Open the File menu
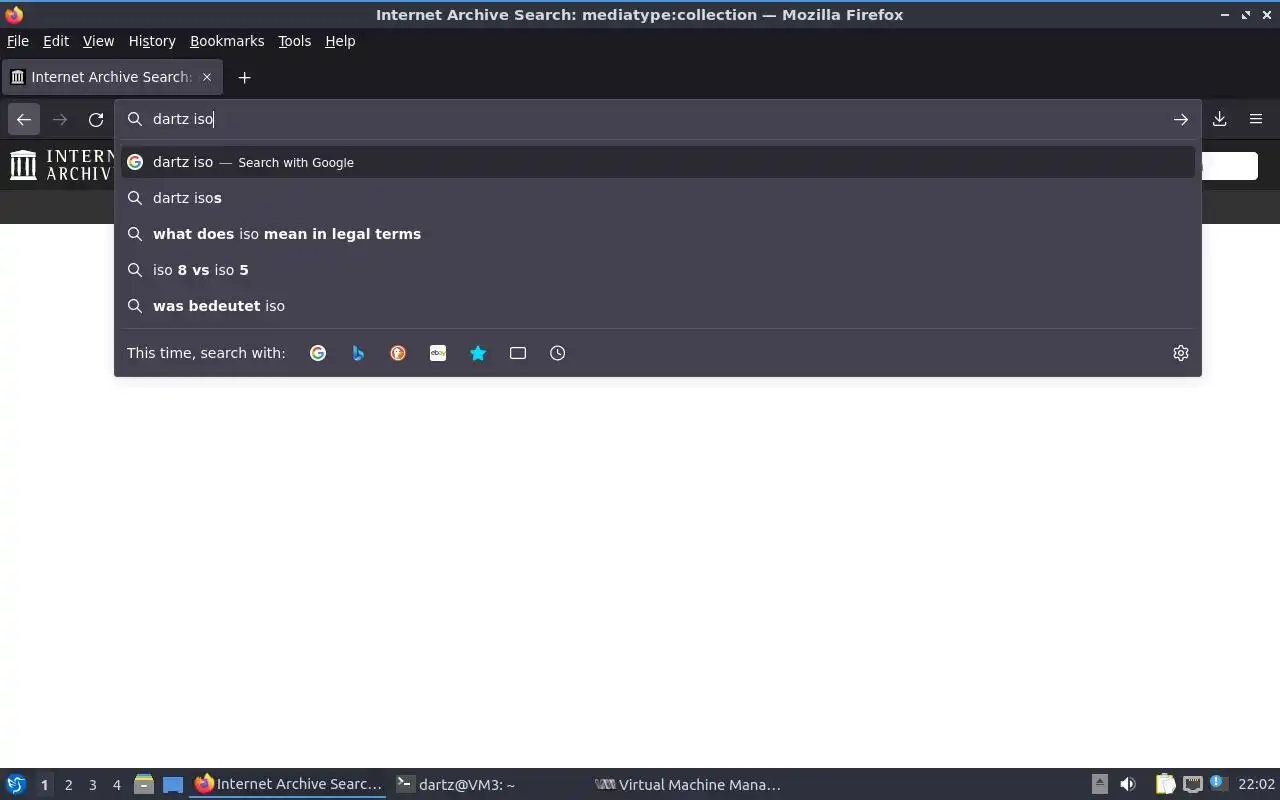Screen dimensions: 1280x800 pyautogui.click(x=18, y=41)
